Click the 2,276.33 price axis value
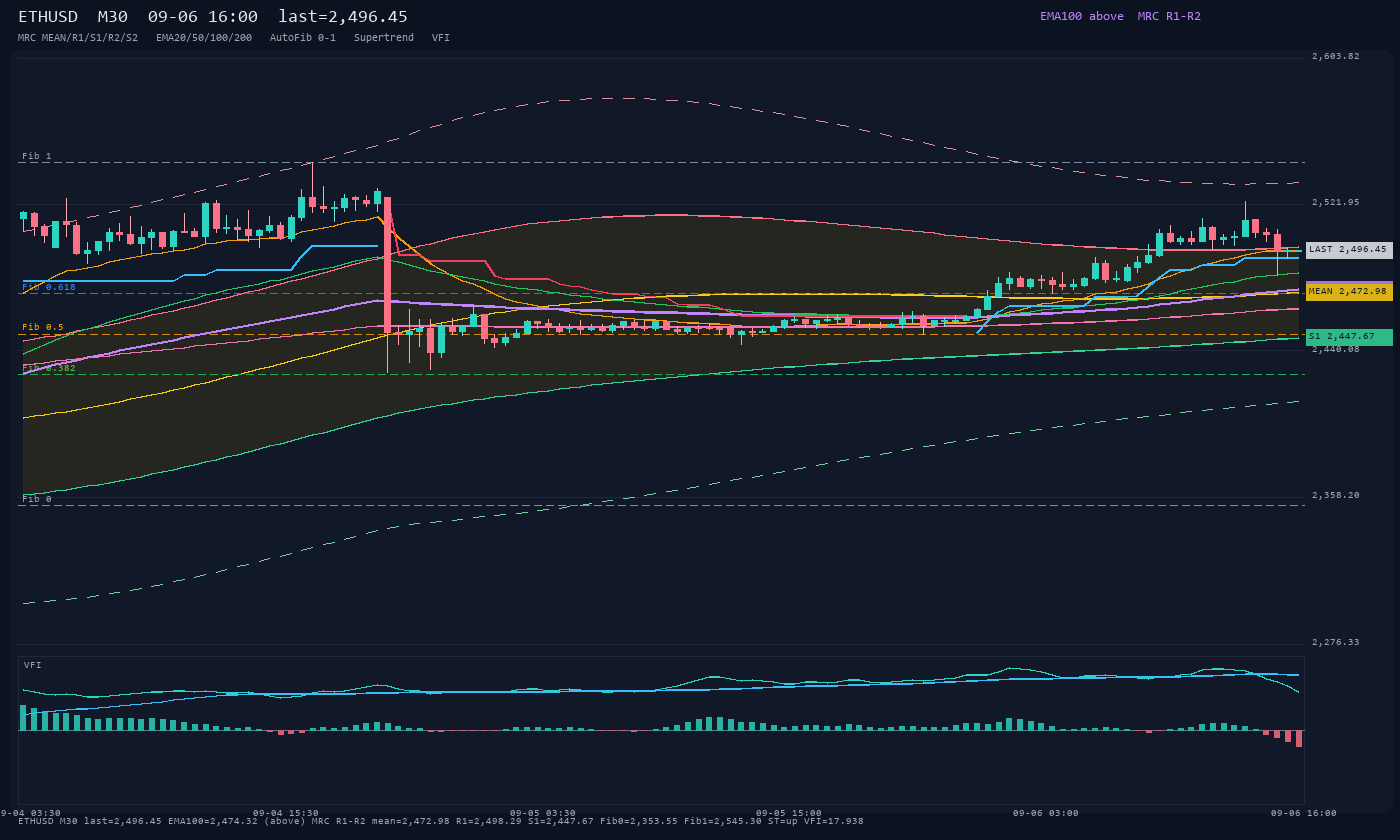1400x840 pixels. (1336, 643)
